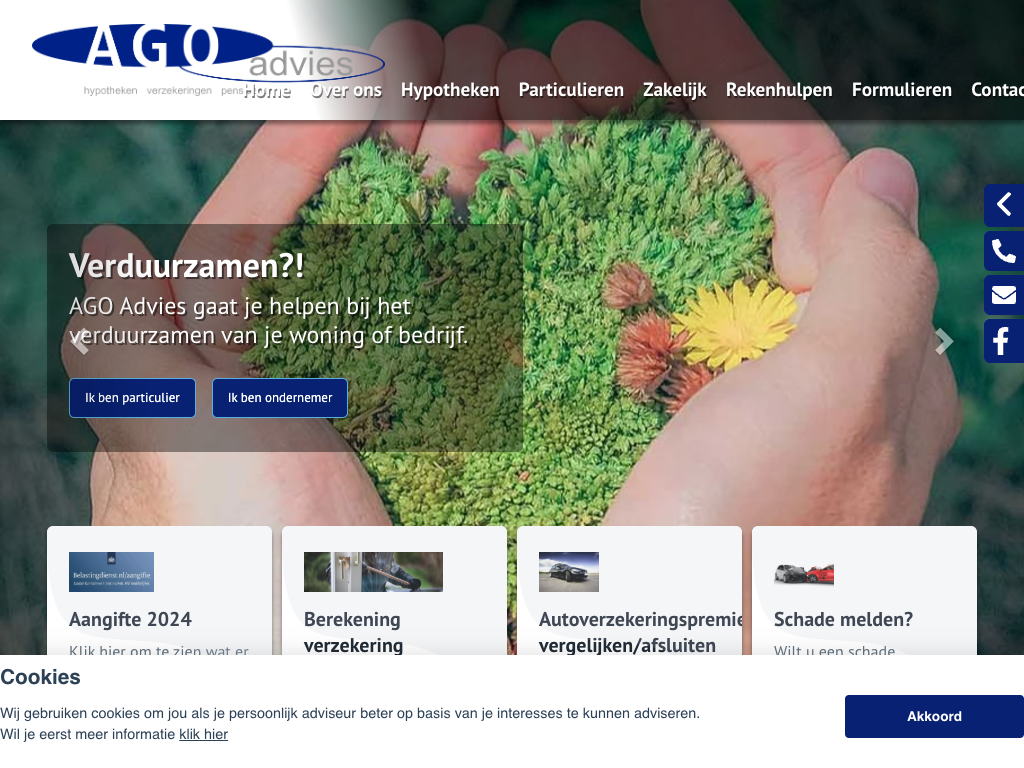Screen dimensions: 1024x768
Task: Open the Zakelijk menu item
Action: click(x=674, y=90)
